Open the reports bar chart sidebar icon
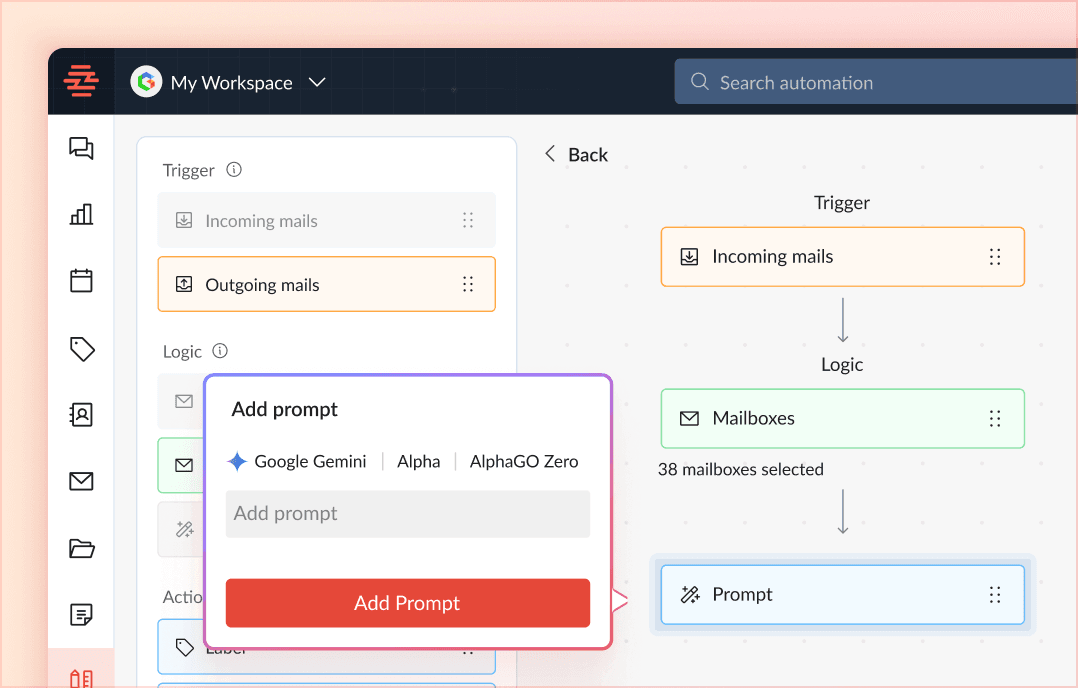The image size is (1078, 688). (81, 214)
